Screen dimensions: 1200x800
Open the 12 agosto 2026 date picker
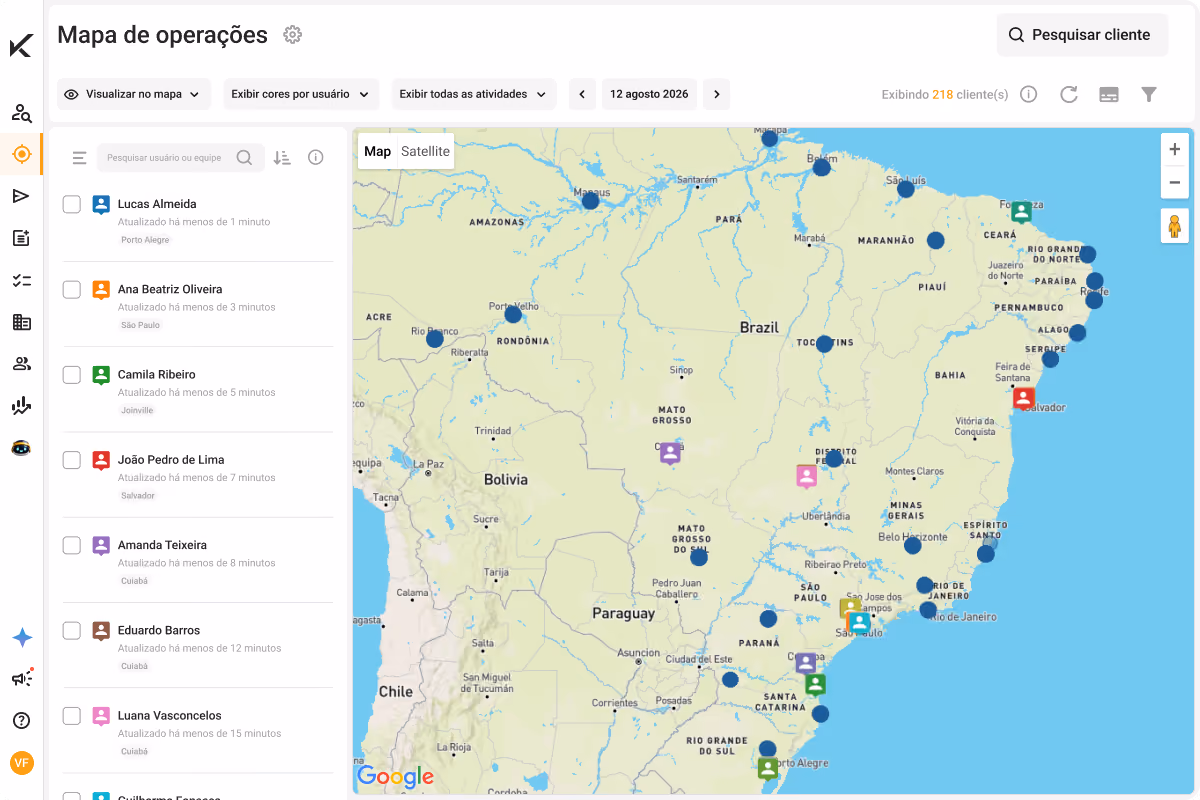pos(649,94)
